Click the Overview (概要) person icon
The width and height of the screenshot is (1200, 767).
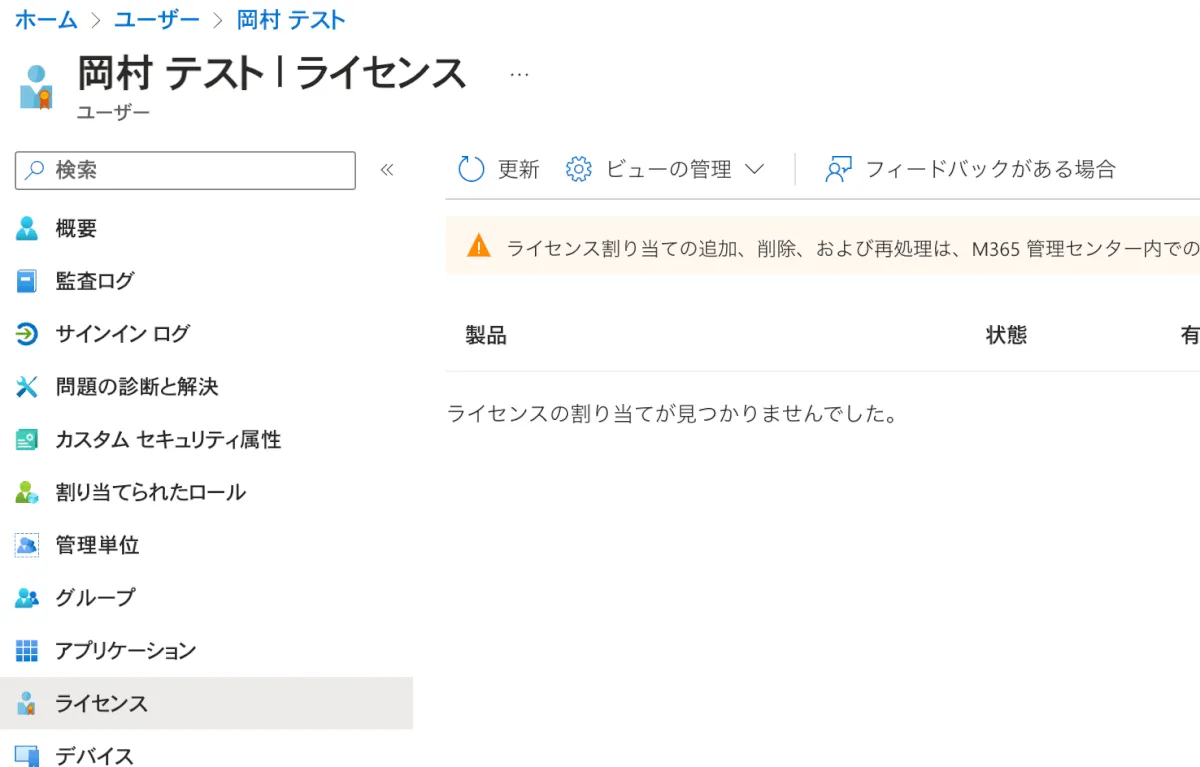point(27,228)
